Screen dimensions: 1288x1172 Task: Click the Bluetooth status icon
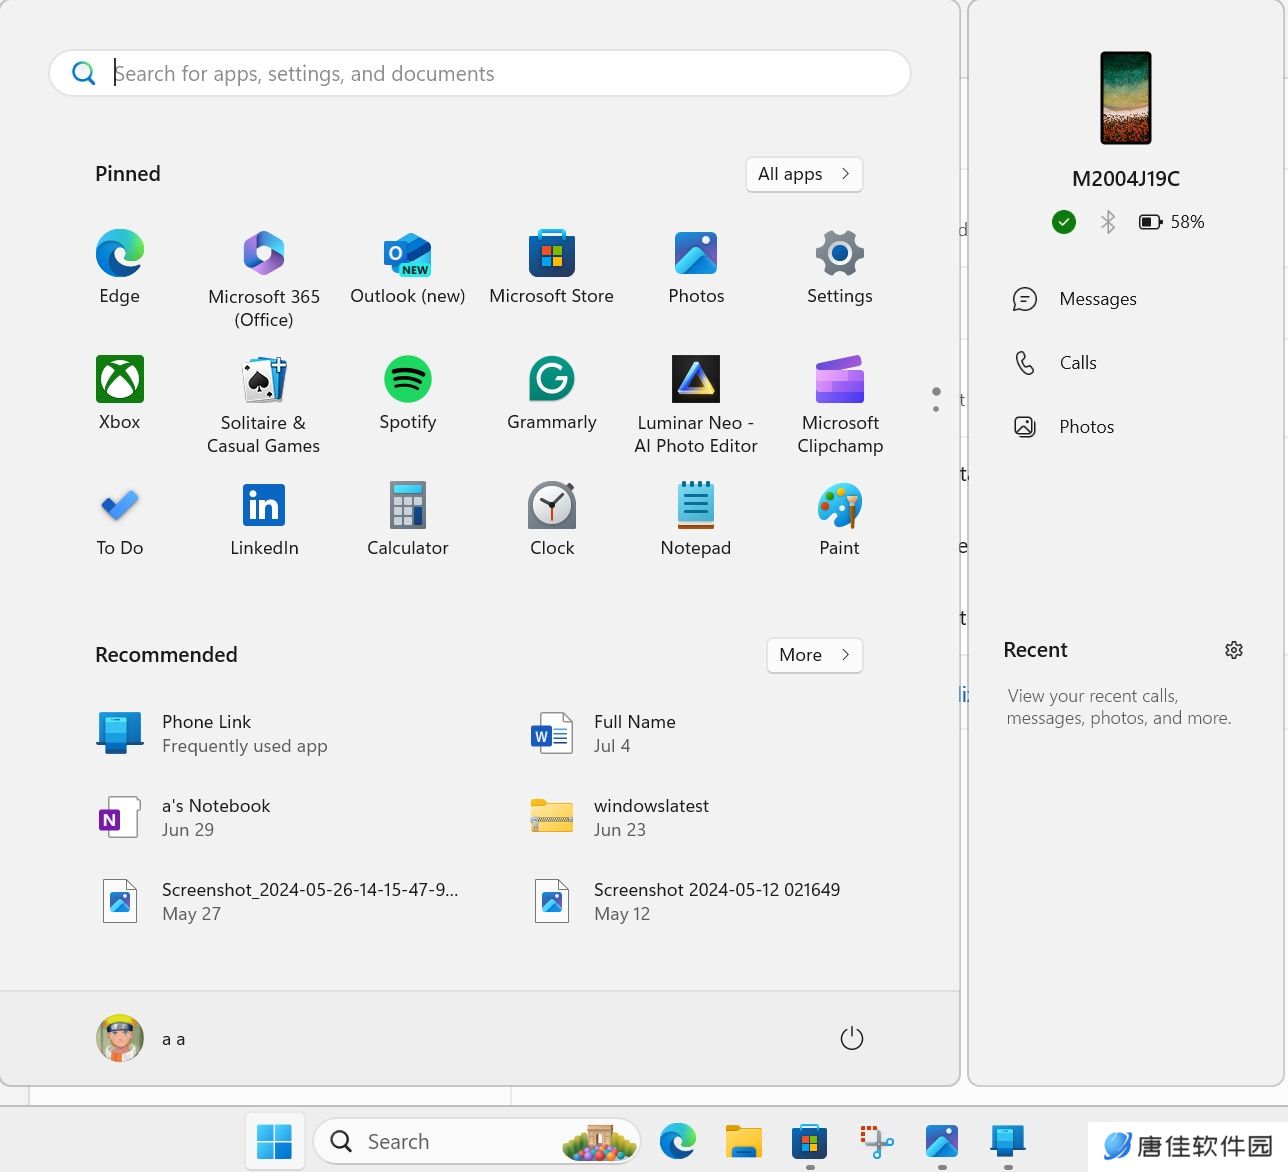[1108, 222]
